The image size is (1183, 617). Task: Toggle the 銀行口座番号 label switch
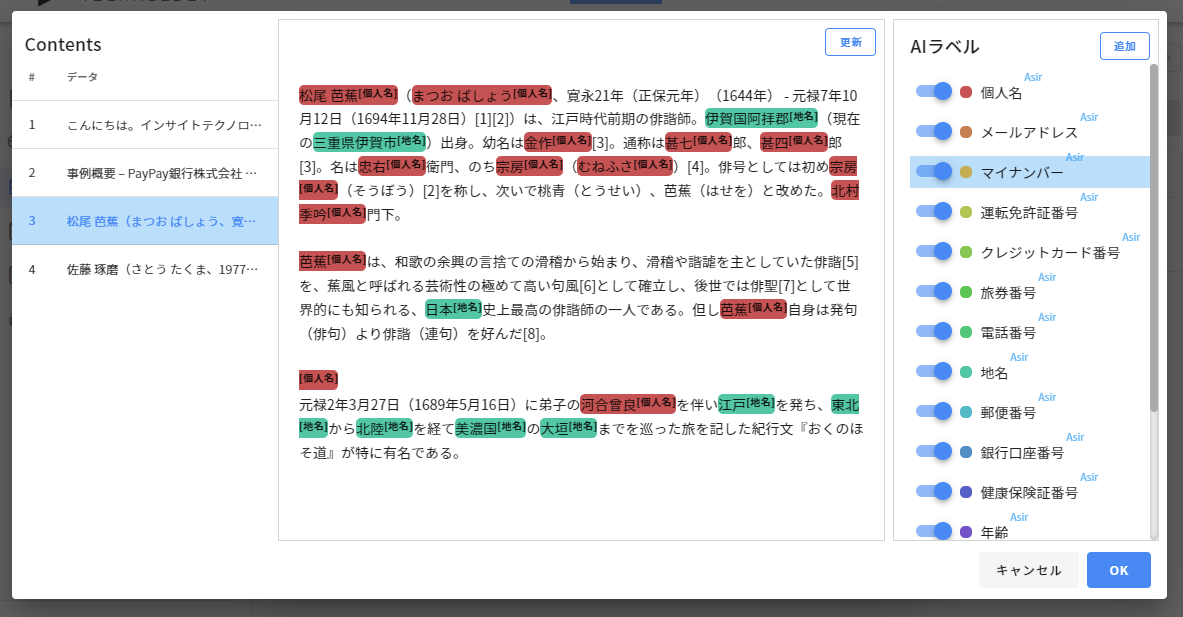tap(934, 451)
